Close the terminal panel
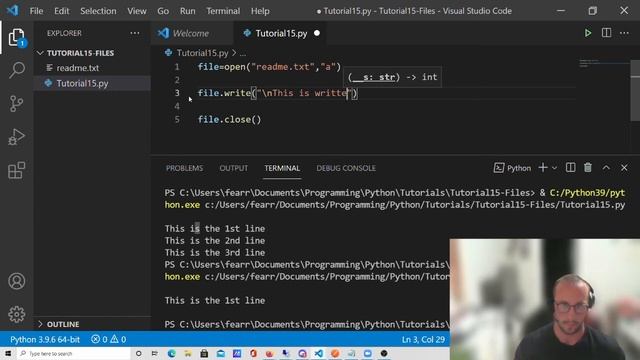The image size is (640, 360). click(x=624, y=168)
